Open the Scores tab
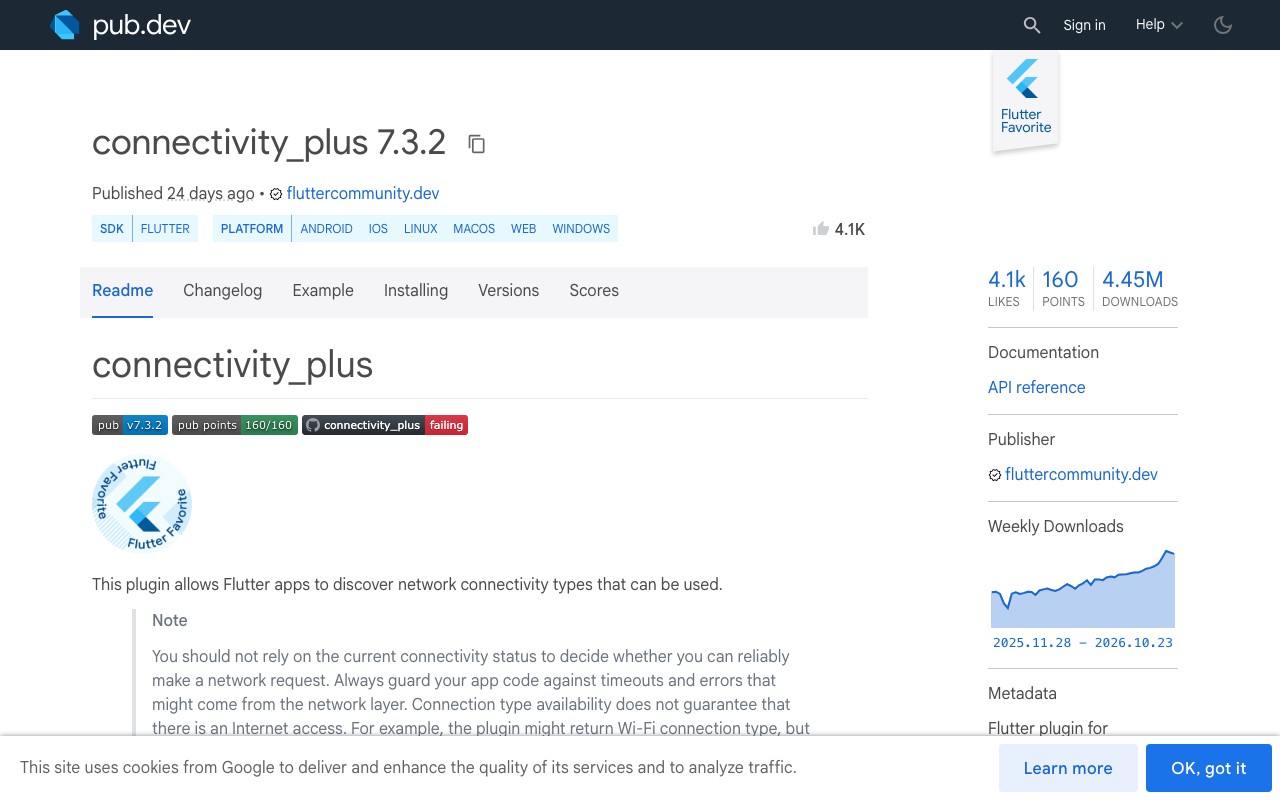The width and height of the screenshot is (1280, 800). [x=594, y=291]
